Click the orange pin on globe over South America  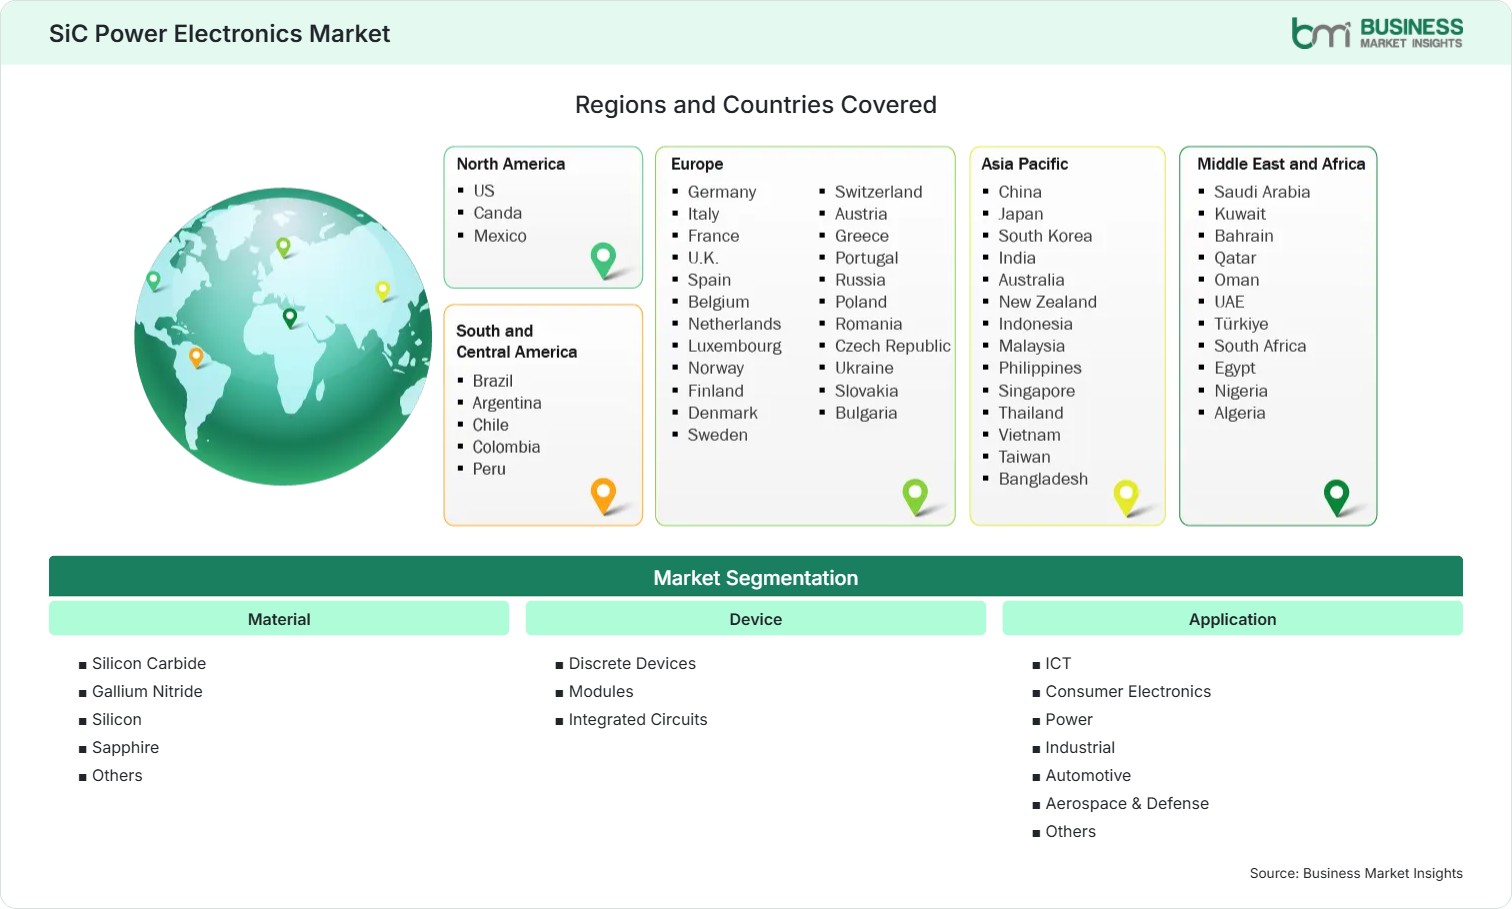196,357
